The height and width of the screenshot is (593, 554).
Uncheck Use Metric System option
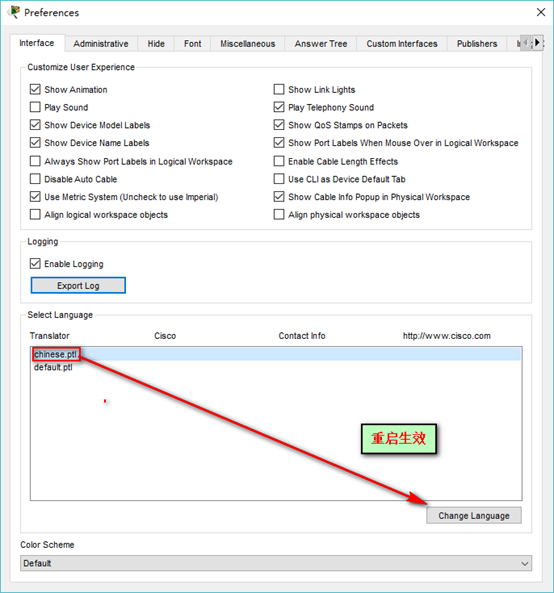[x=35, y=197]
